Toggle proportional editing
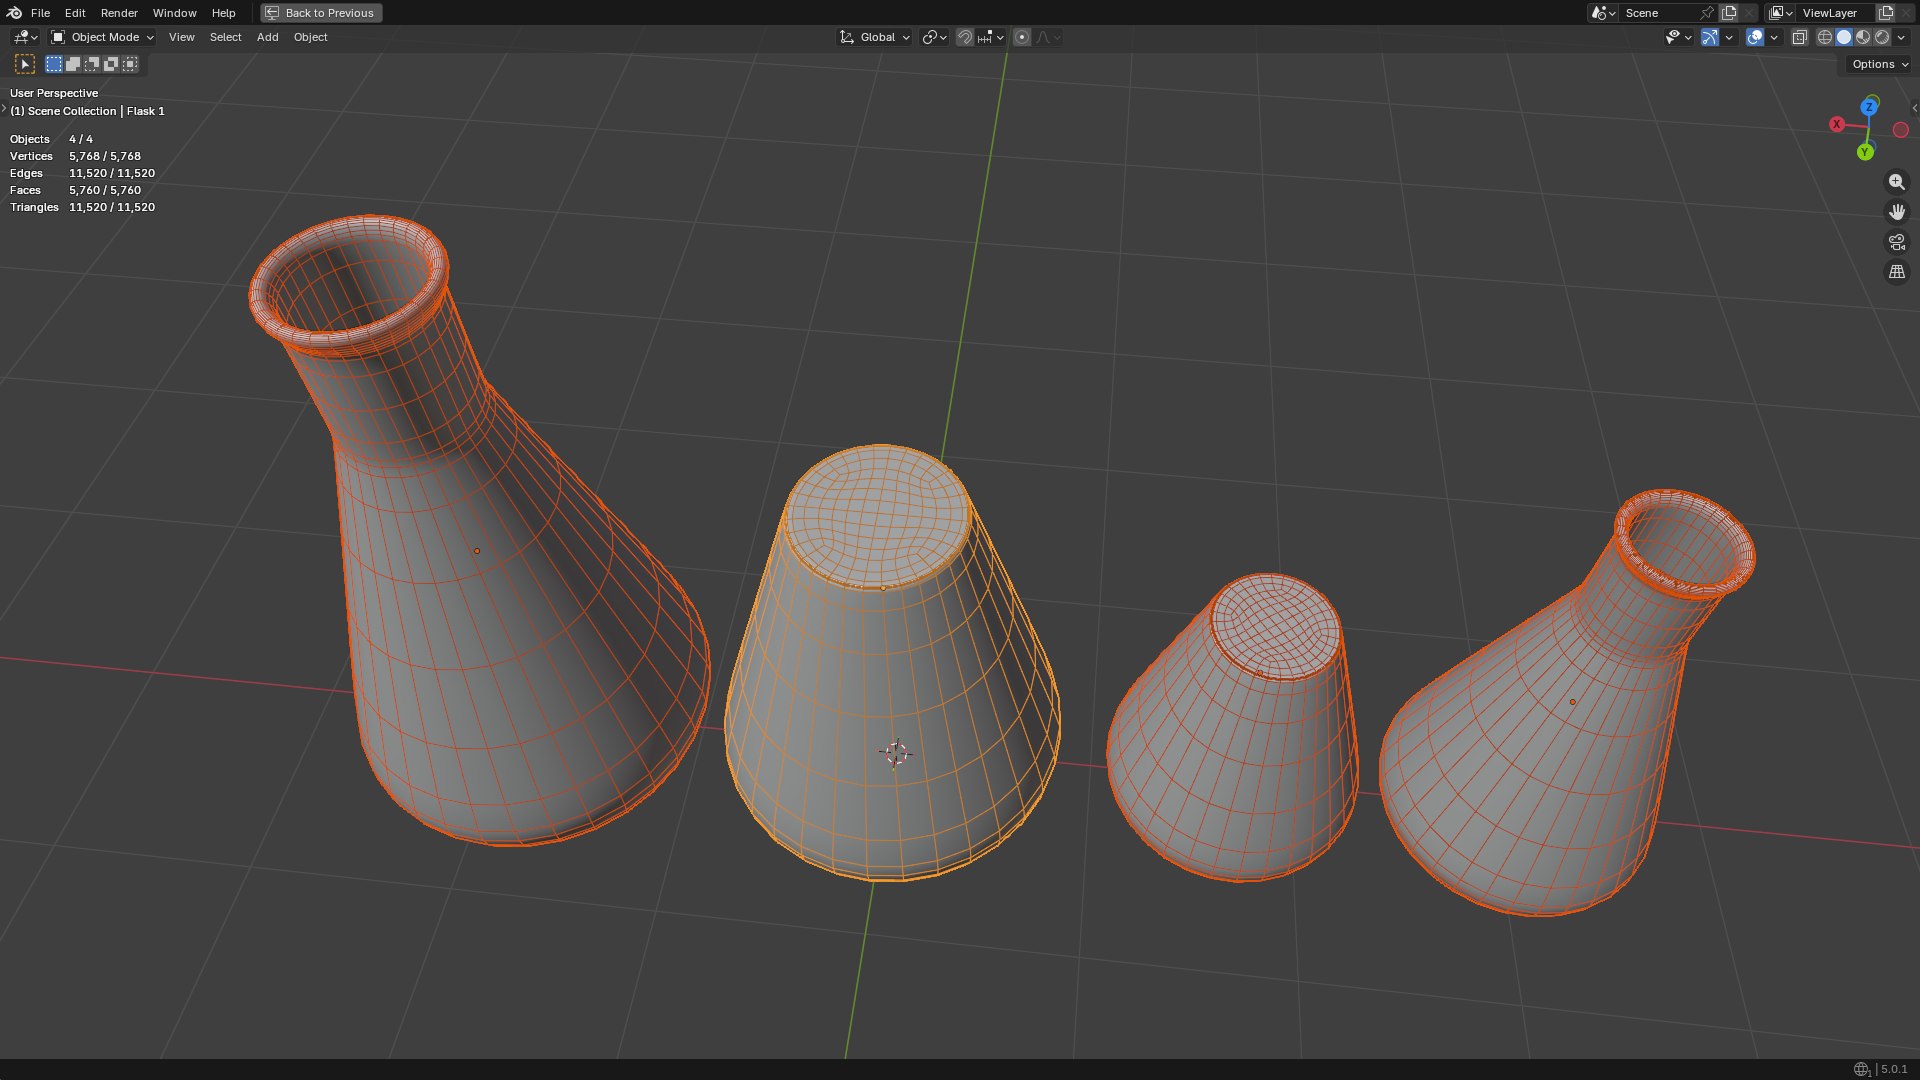 [1022, 37]
